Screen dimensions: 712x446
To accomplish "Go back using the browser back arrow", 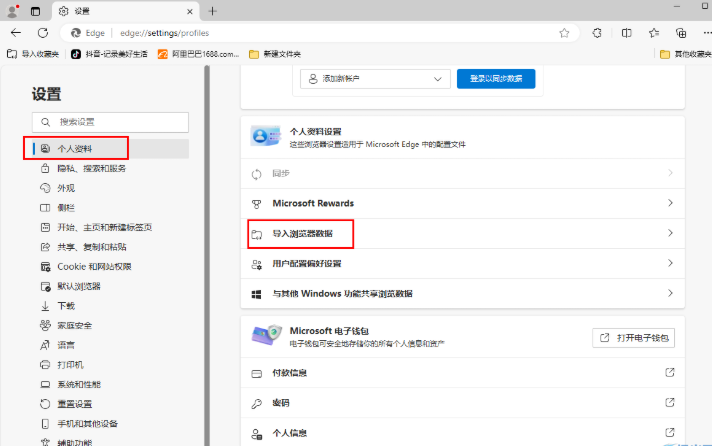I will click(16, 33).
